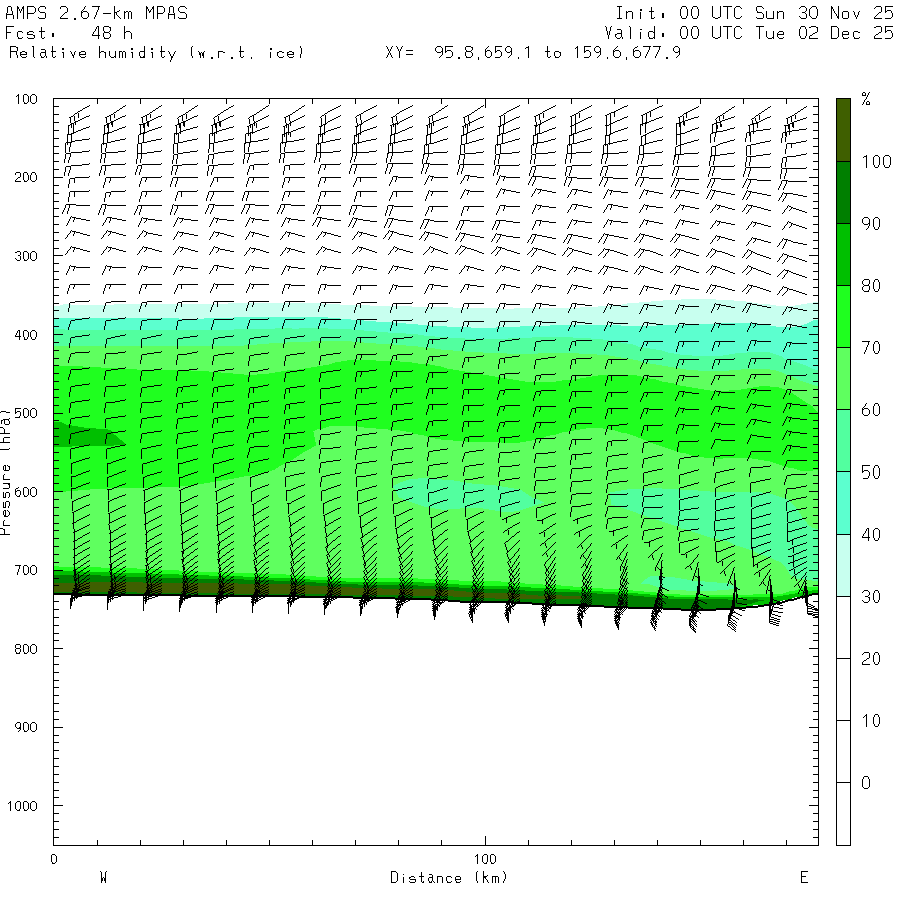Click the 300 hPa pressure axis label
The height and width of the screenshot is (900, 900).
(26, 256)
